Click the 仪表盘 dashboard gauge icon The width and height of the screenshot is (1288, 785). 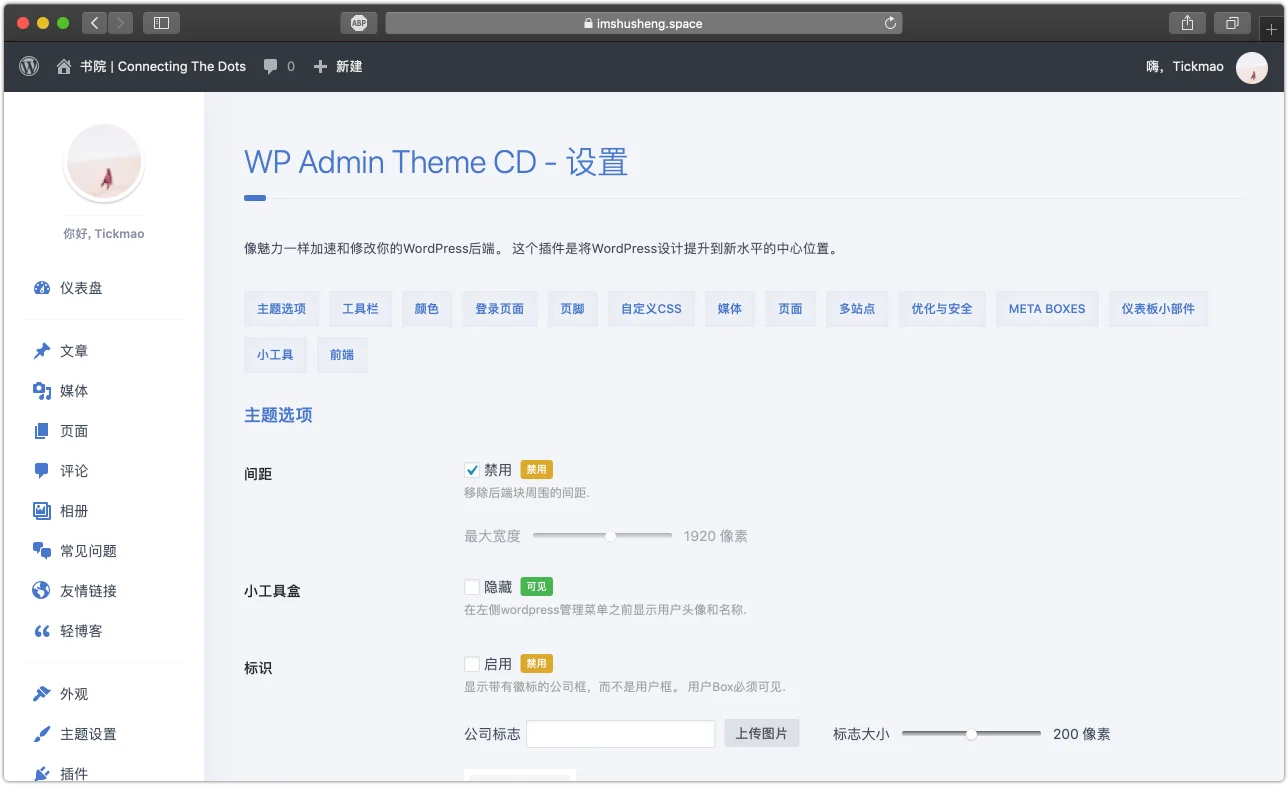pyautogui.click(x=41, y=288)
